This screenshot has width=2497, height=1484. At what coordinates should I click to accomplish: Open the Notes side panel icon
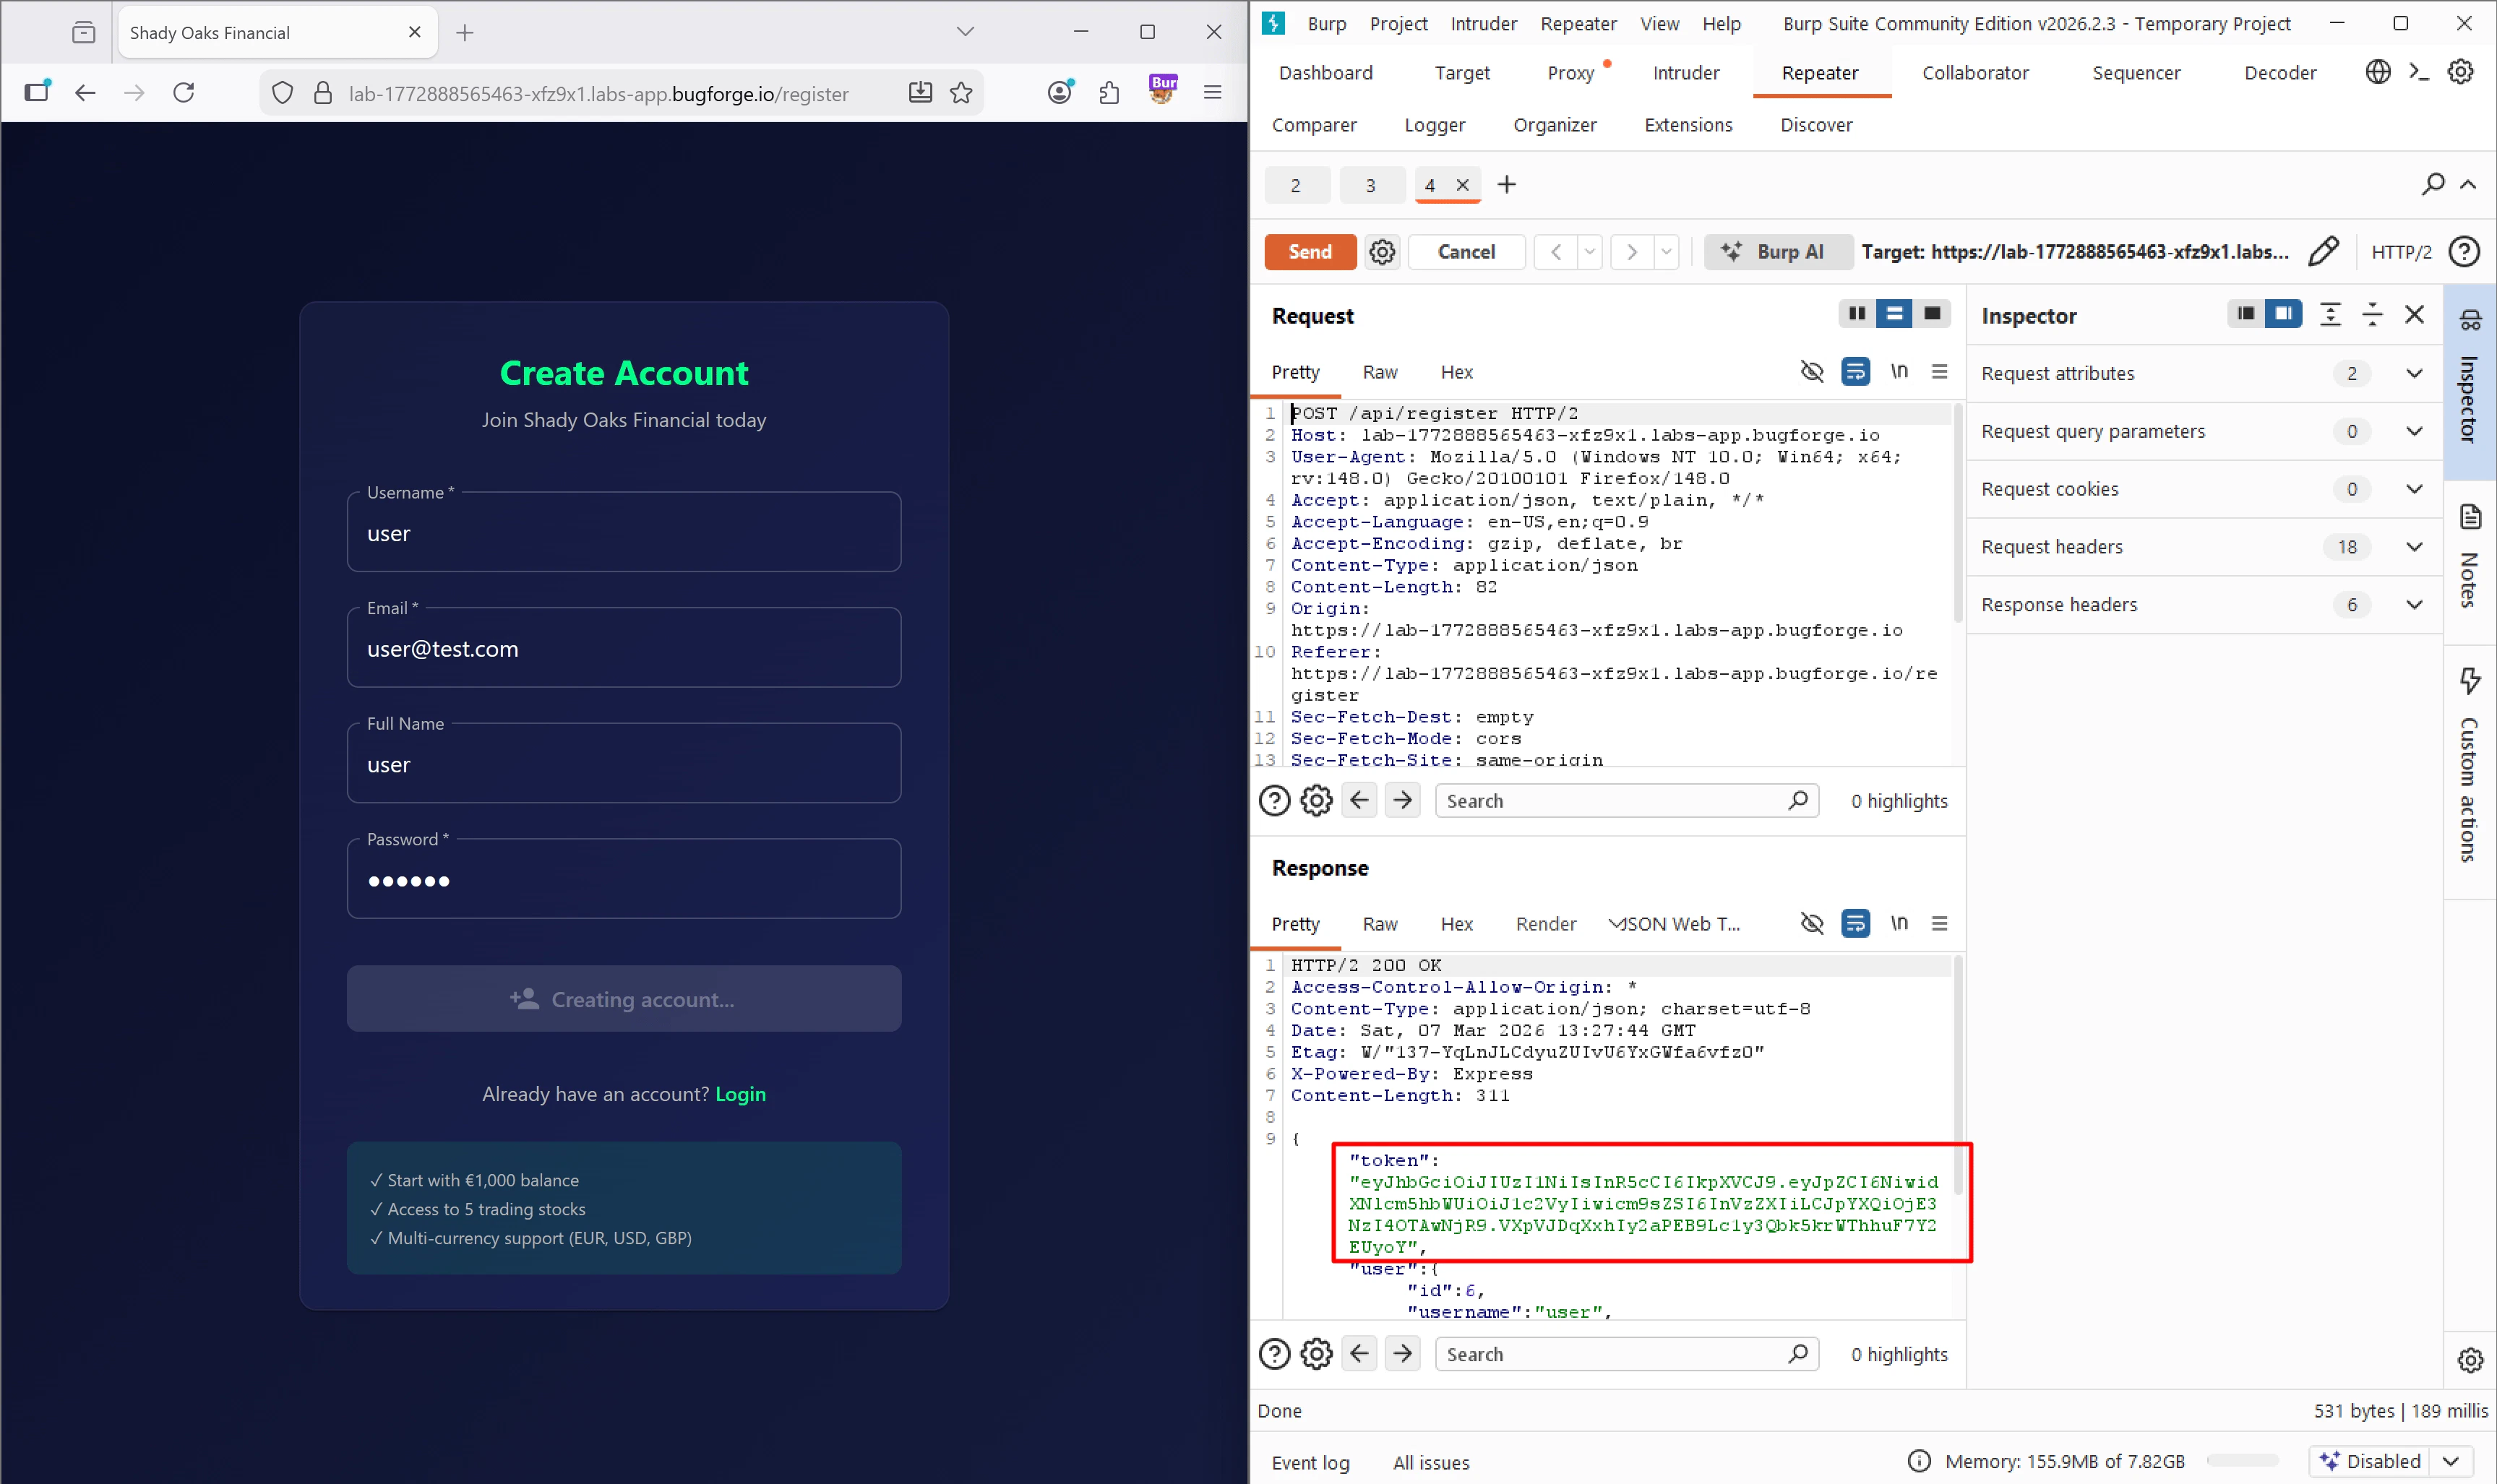tap(2470, 517)
